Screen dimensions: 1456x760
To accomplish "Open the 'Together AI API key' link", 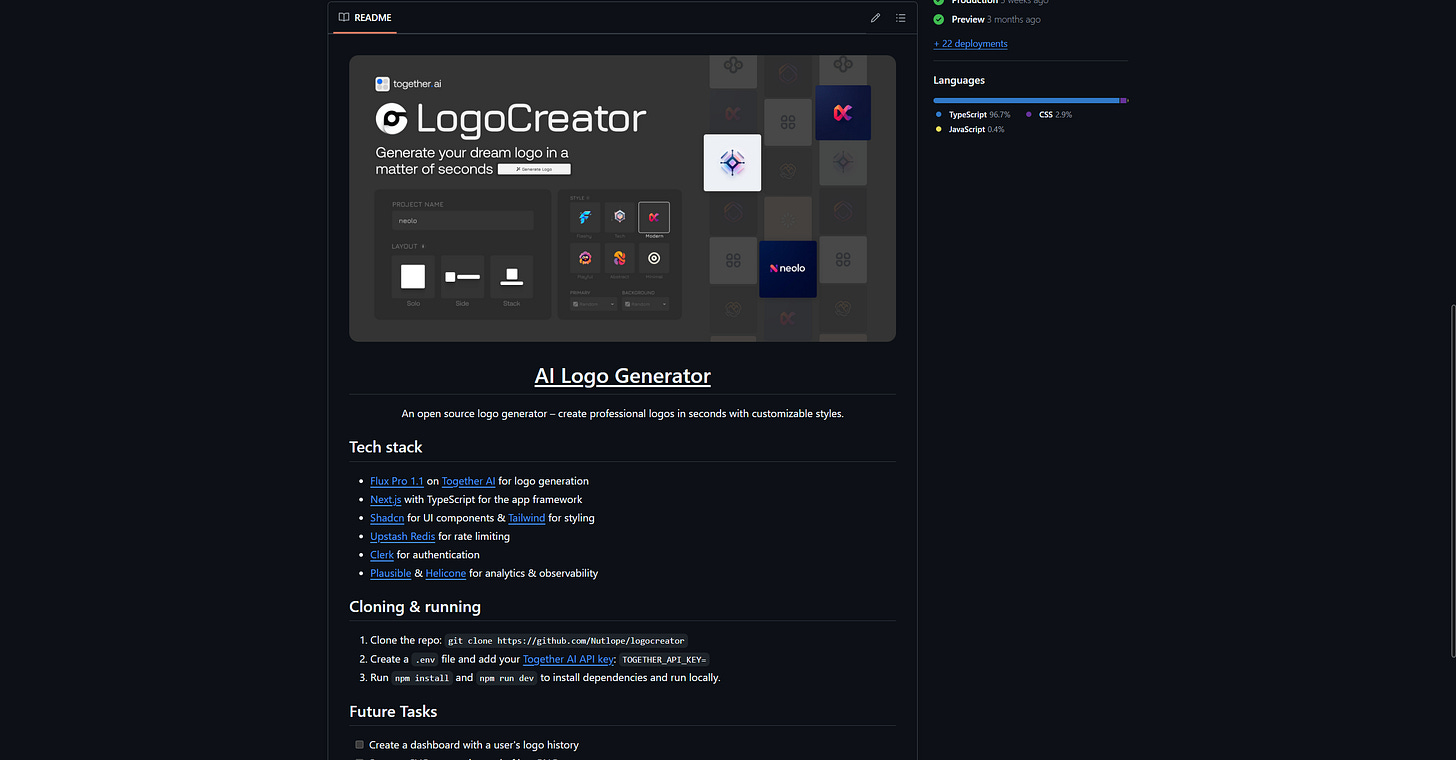I will (568, 659).
